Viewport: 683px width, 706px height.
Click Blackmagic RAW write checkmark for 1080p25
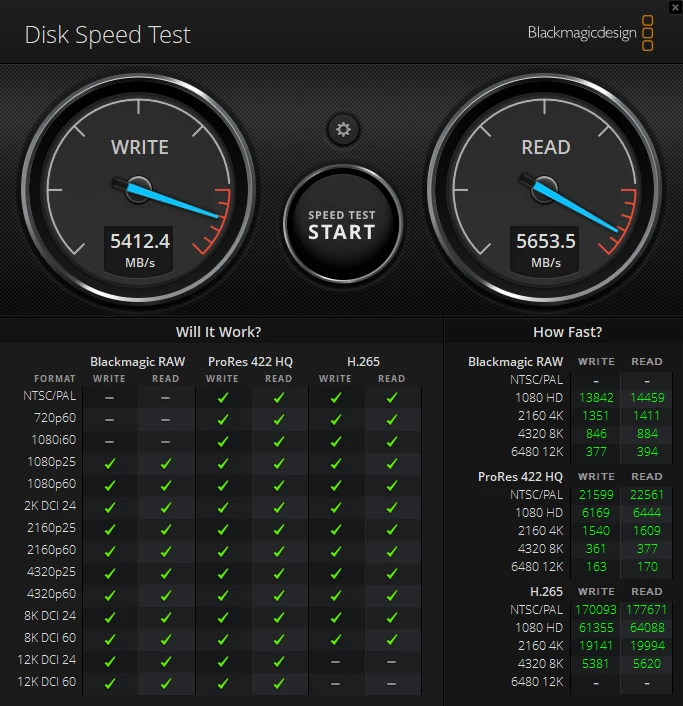point(109,464)
